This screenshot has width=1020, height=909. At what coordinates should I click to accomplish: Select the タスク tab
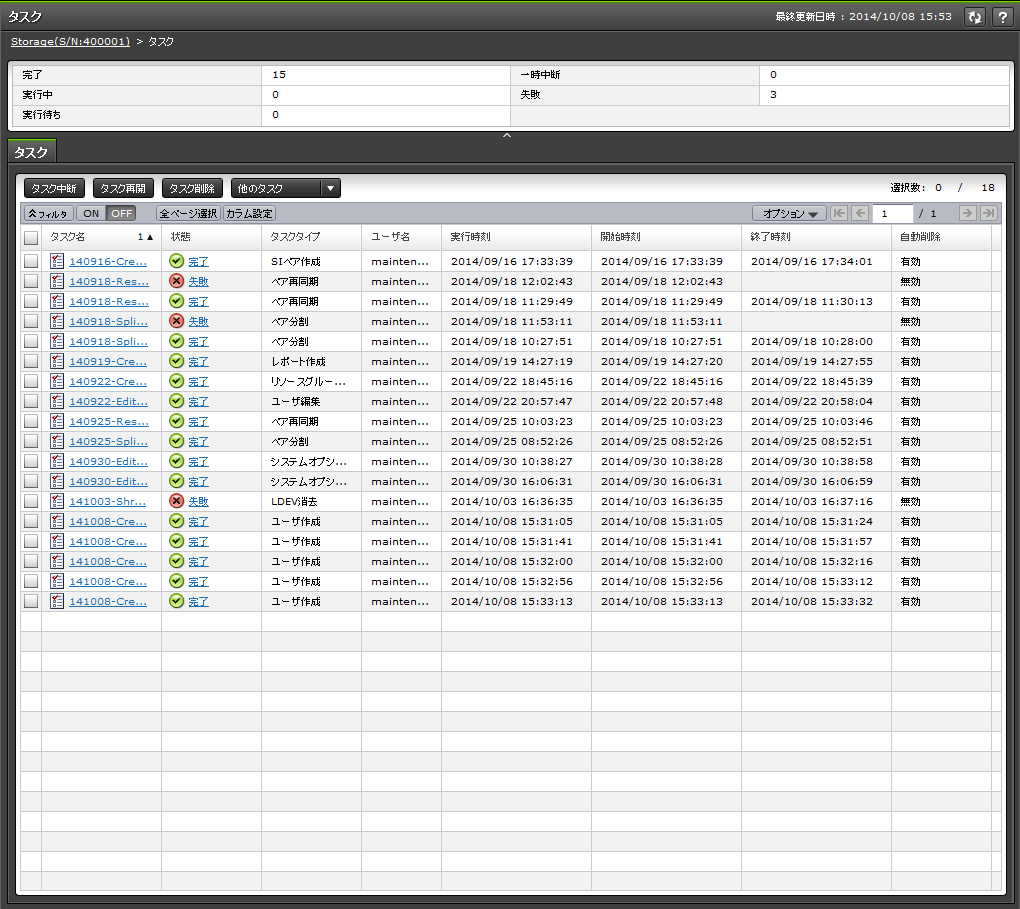tap(31, 152)
